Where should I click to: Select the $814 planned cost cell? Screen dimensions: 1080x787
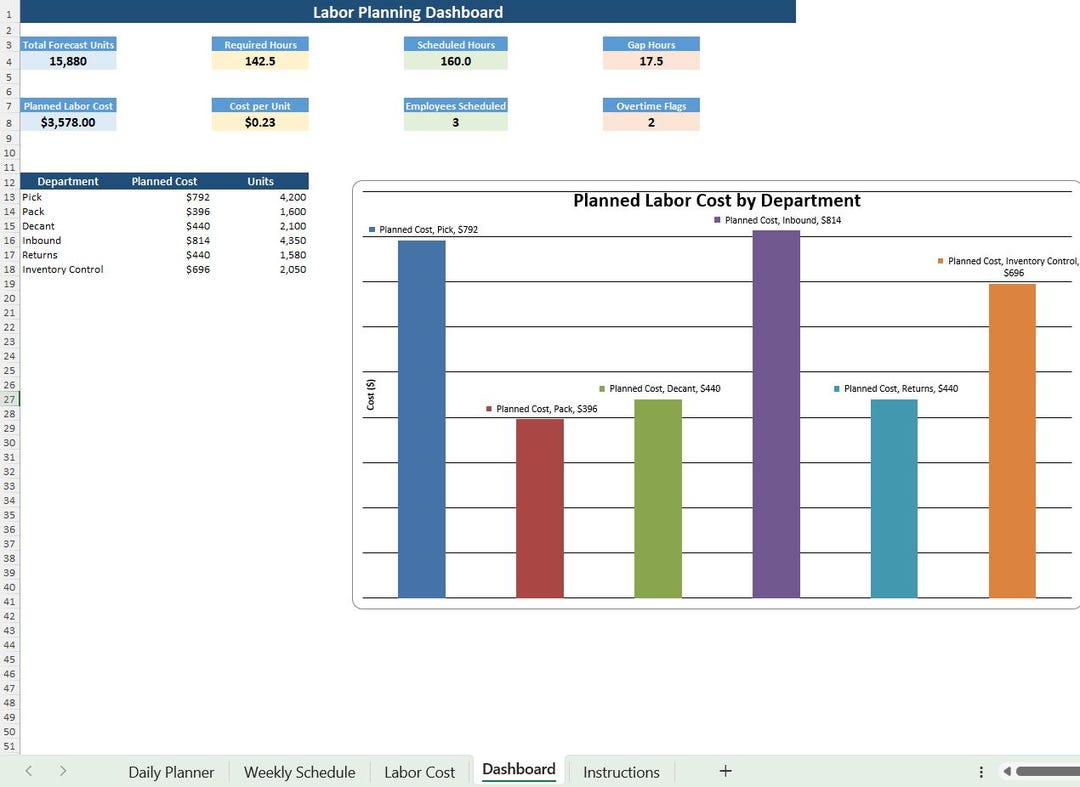tap(165, 240)
